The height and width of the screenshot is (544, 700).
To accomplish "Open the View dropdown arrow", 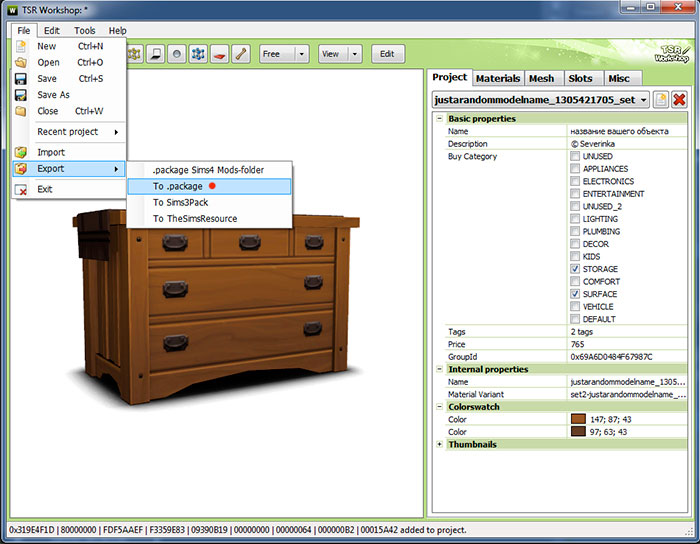I will click(355, 54).
